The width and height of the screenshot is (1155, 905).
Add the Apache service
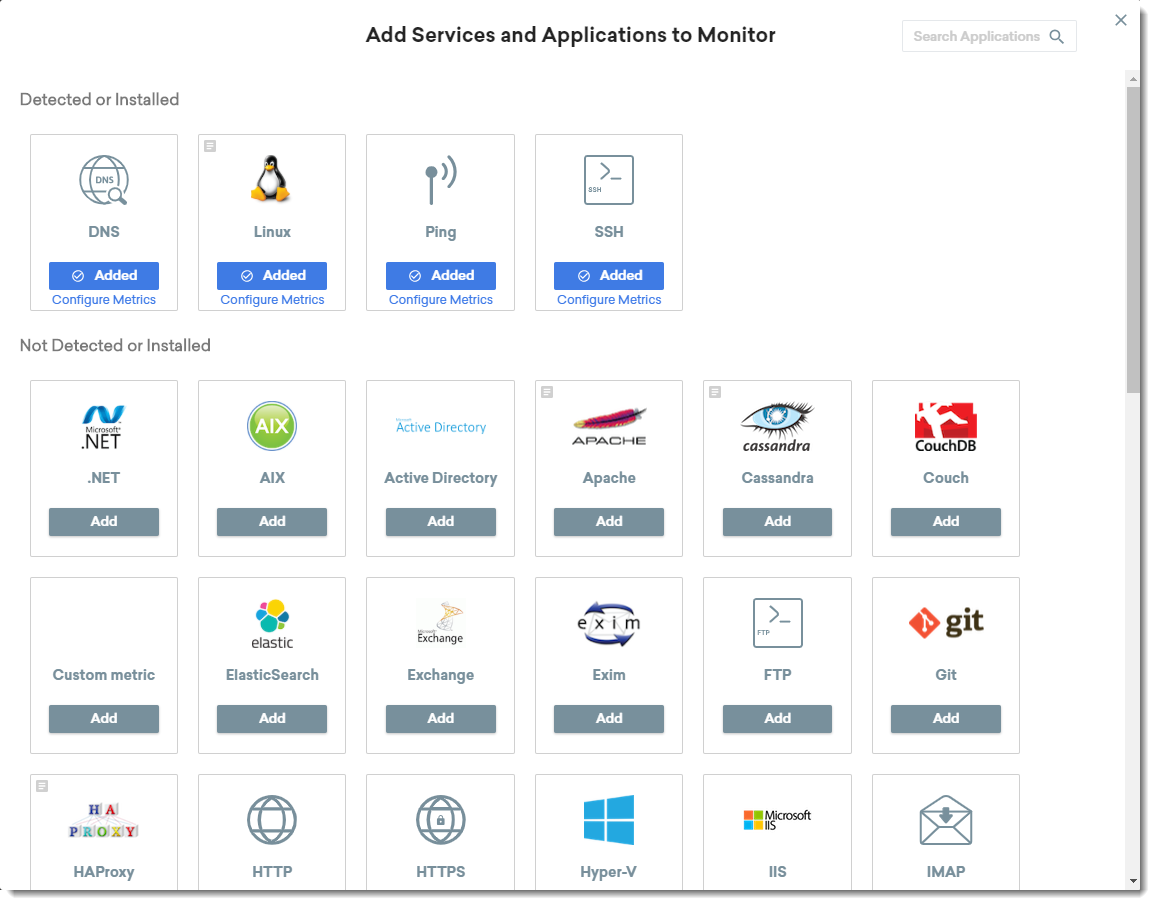click(x=608, y=521)
